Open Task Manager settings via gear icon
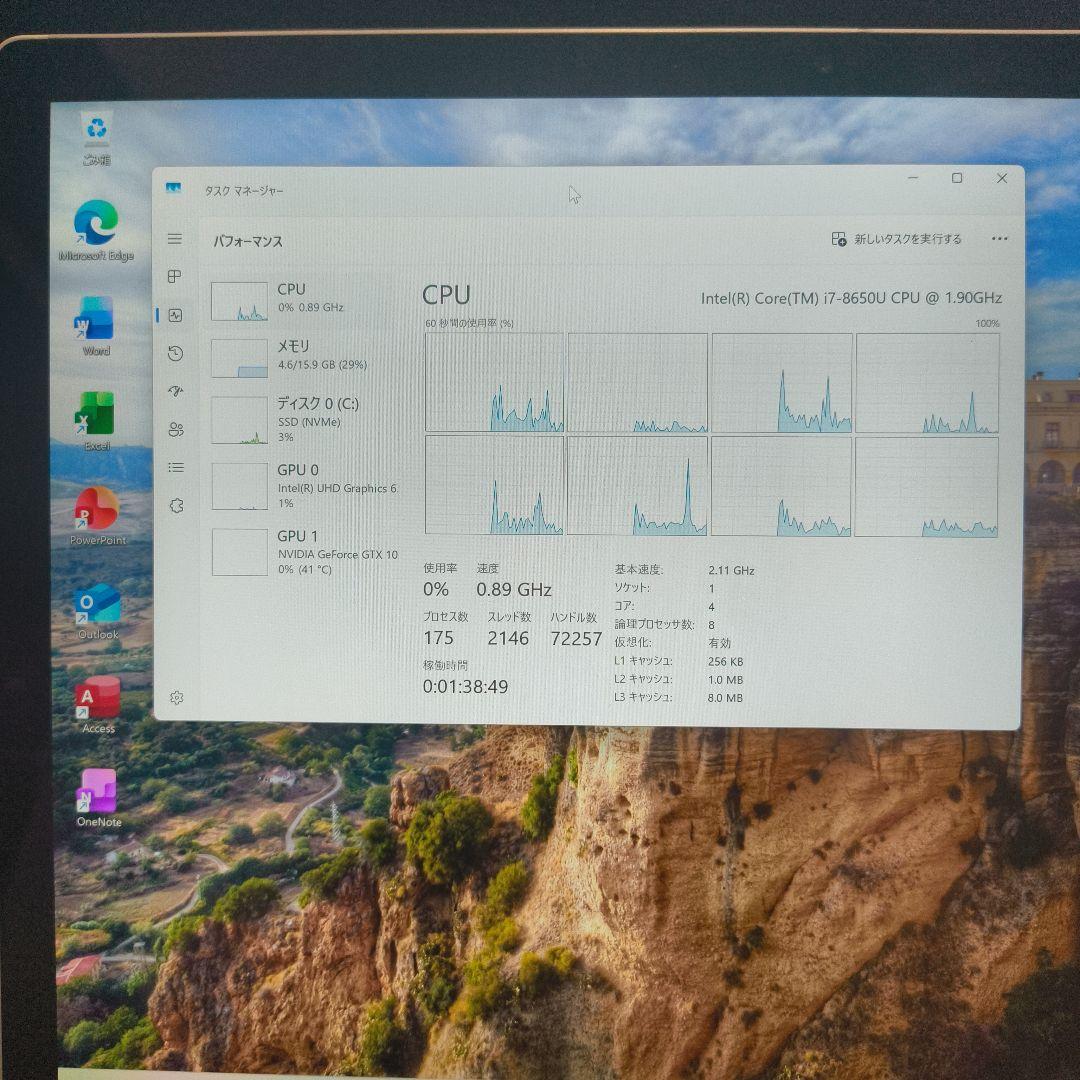 pyautogui.click(x=175, y=697)
